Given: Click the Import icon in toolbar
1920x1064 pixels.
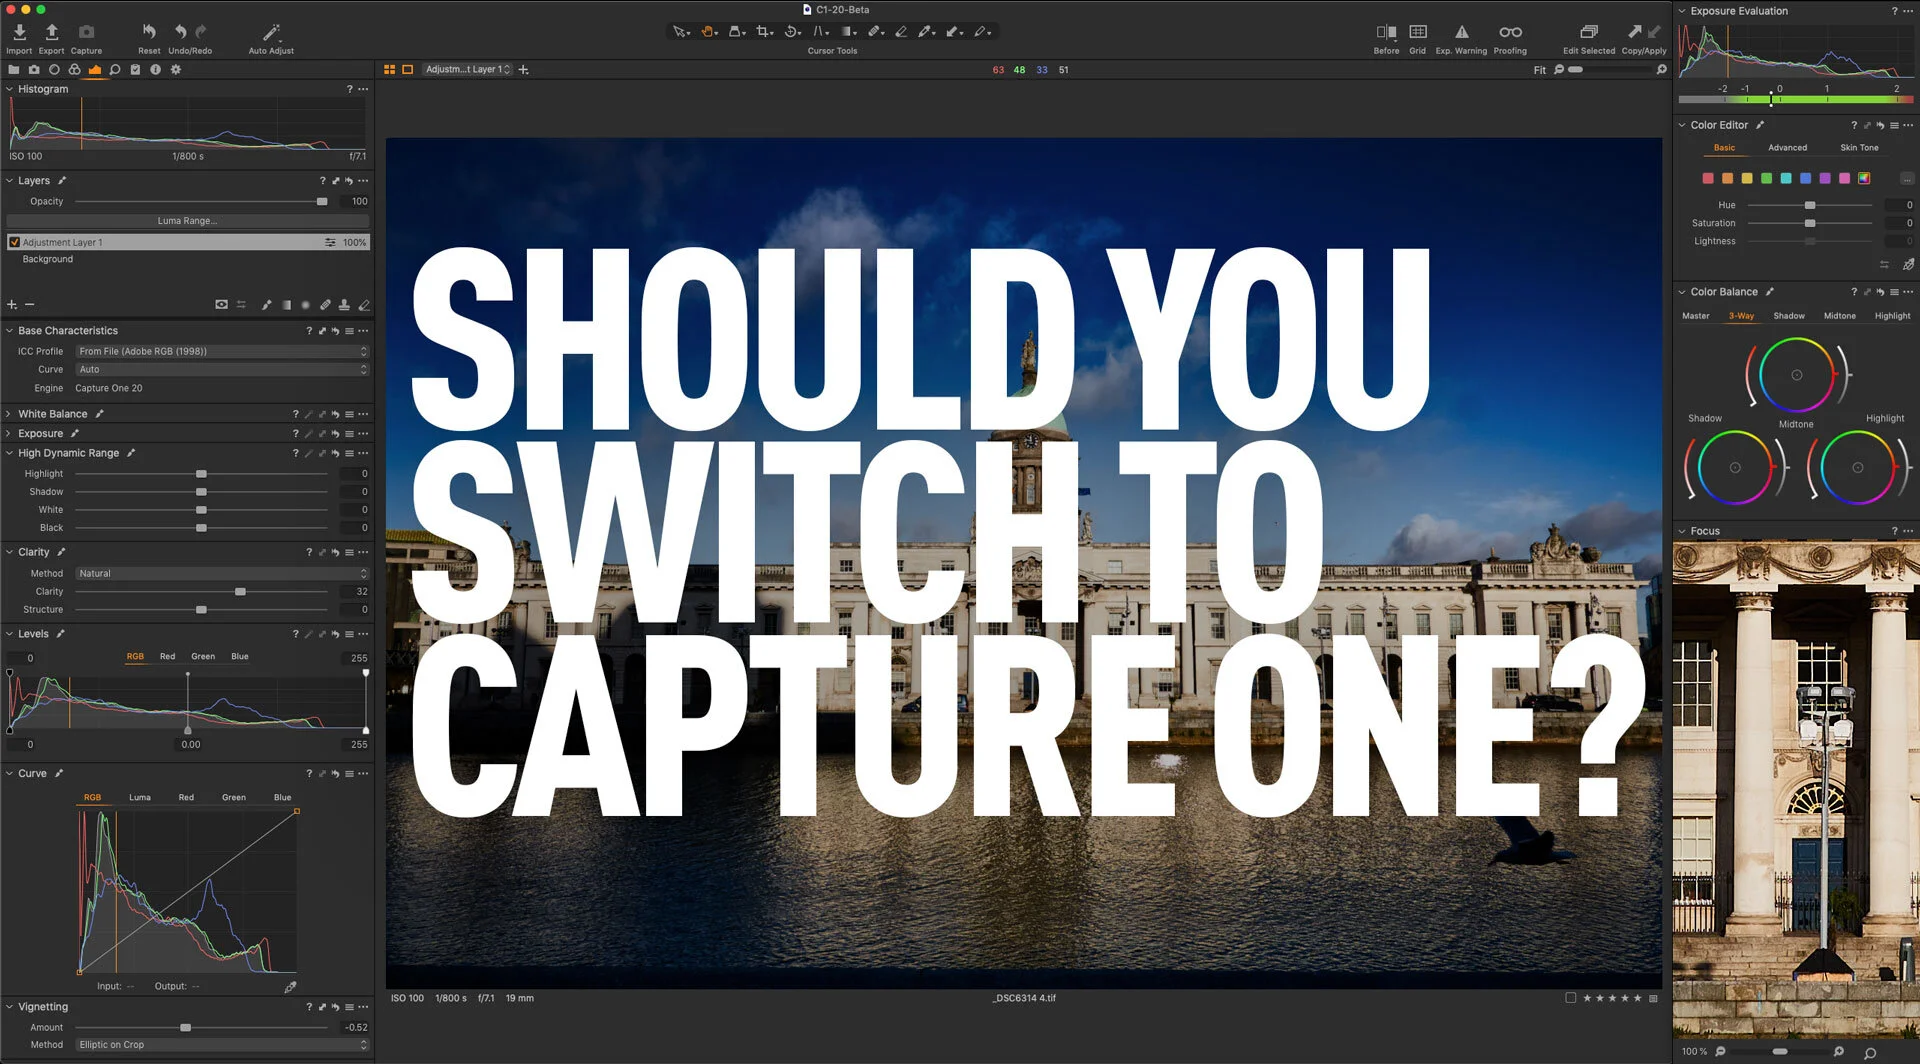Looking at the screenshot, I should click(x=19, y=33).
